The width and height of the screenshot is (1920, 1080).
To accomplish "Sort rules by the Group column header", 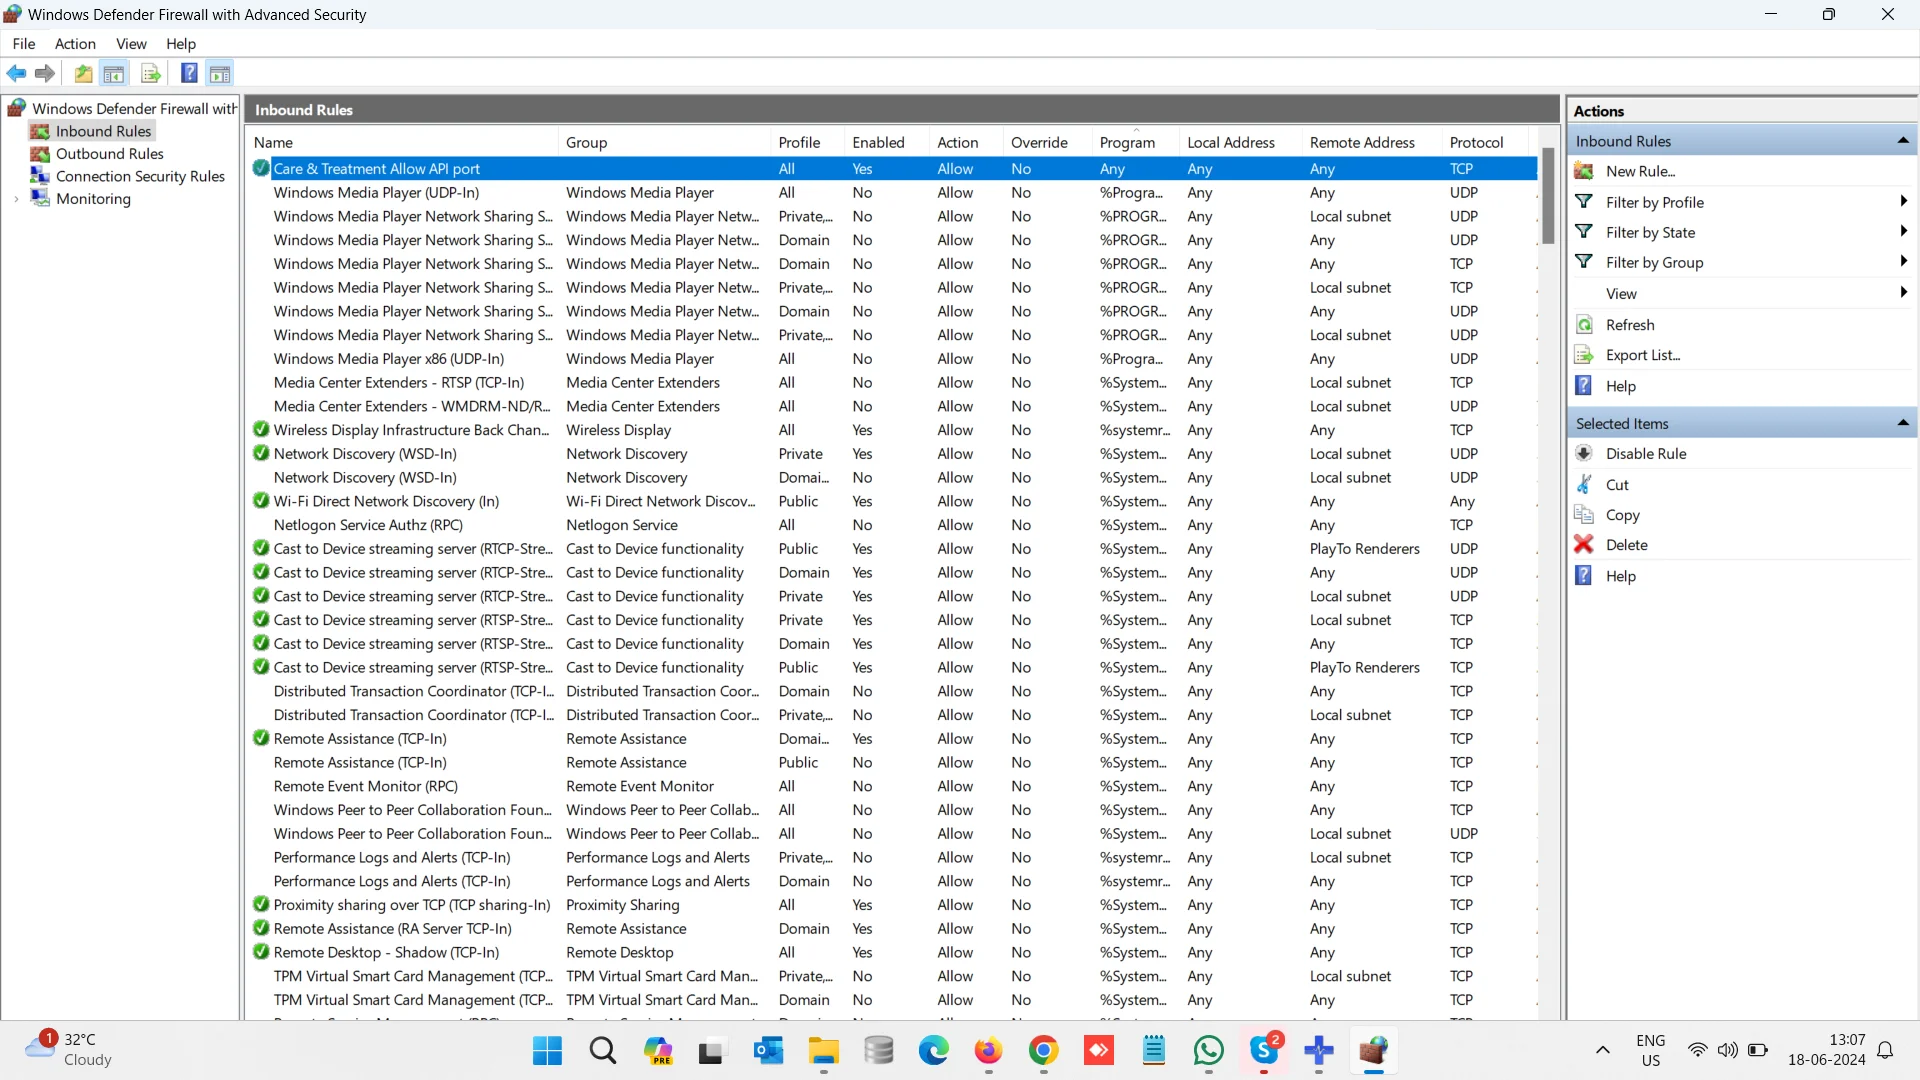I will [664, 142].
